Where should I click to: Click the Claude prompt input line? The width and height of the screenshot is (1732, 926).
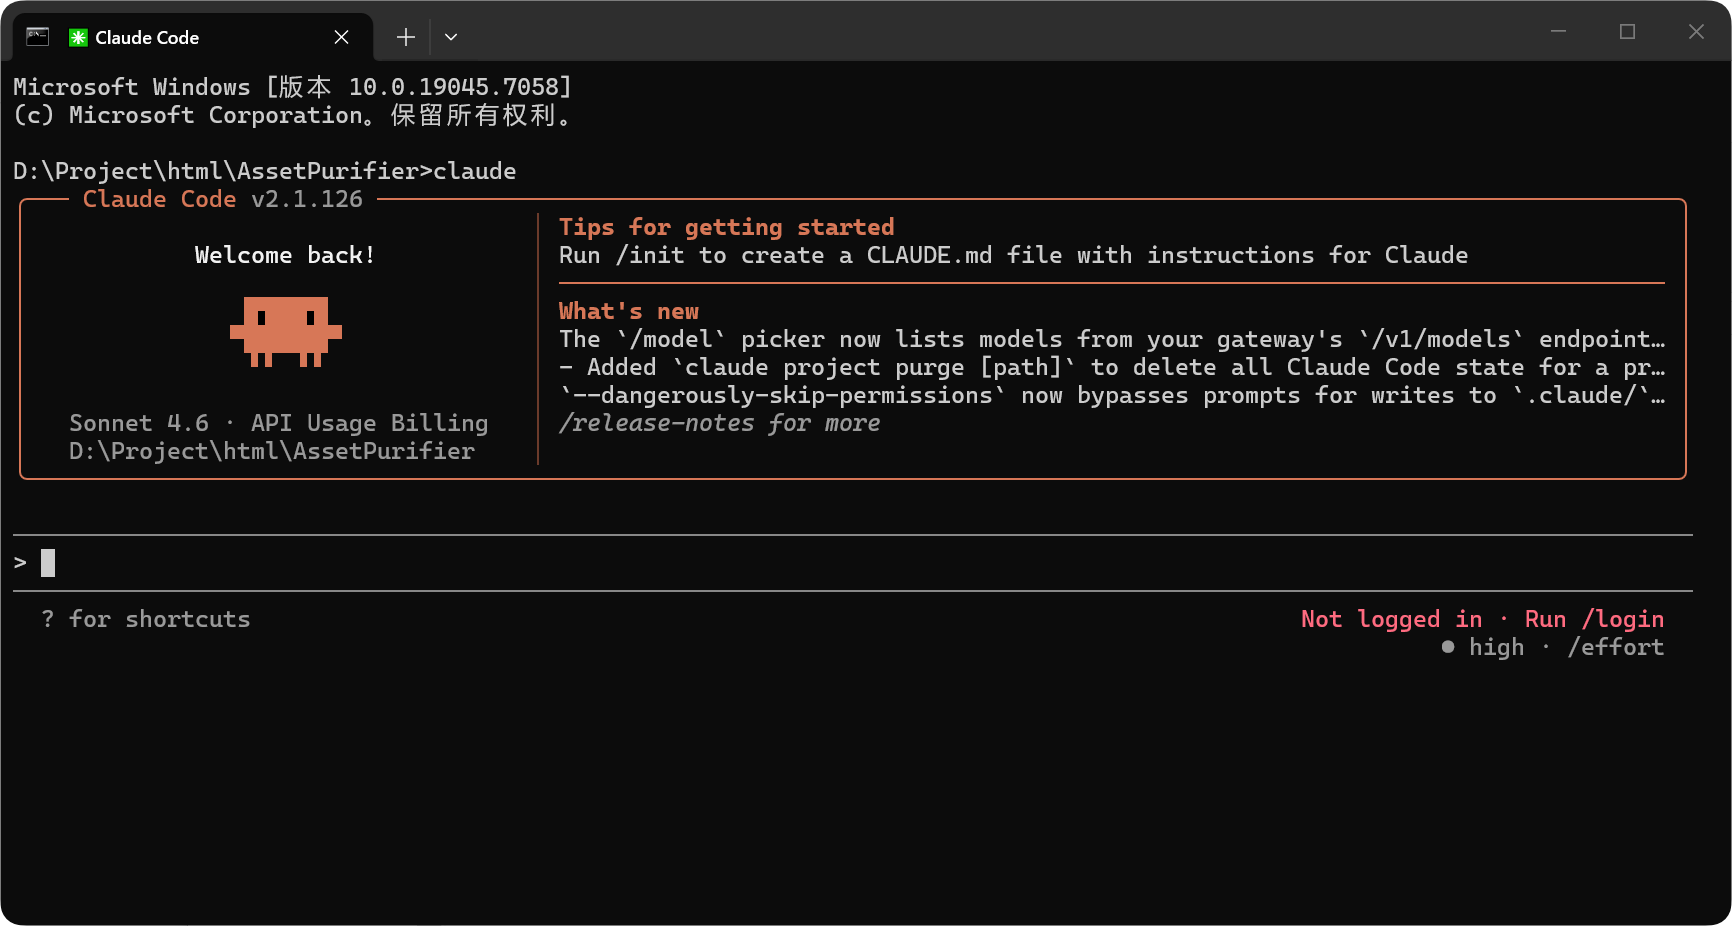click(x=853, y=563)
